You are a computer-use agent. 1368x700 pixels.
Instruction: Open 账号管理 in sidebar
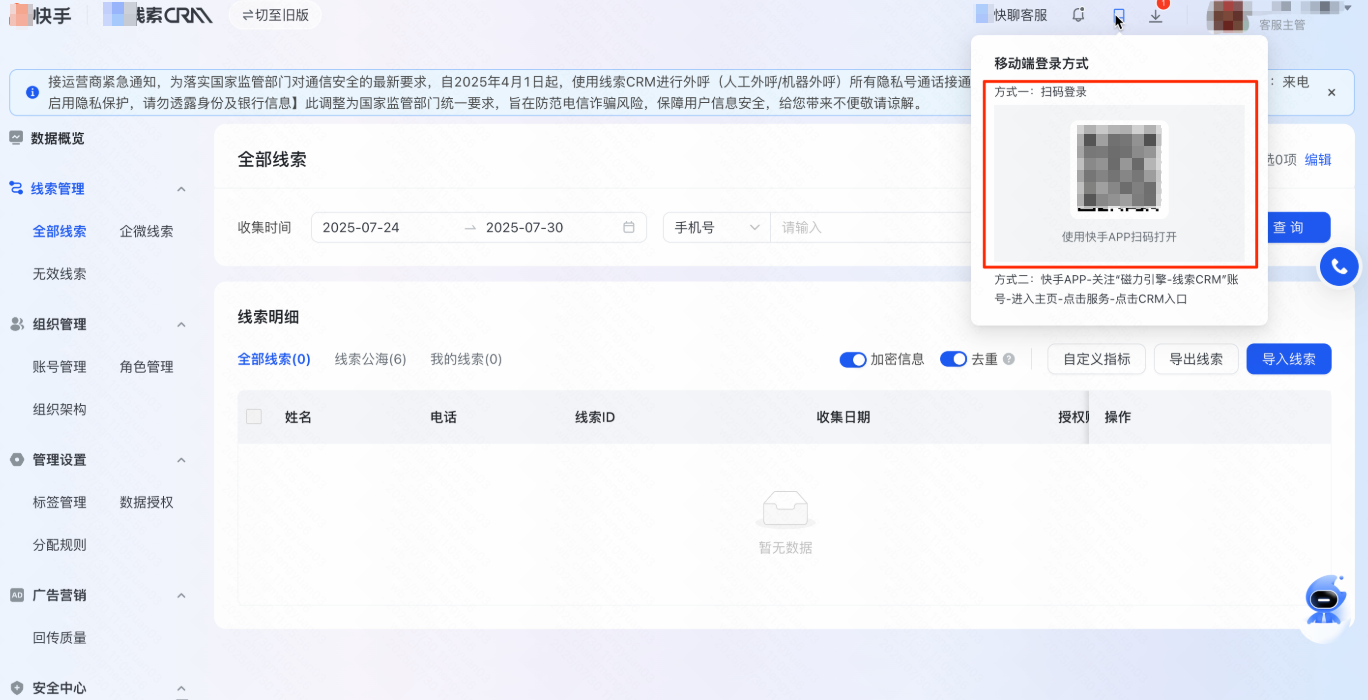pos(60,367)
